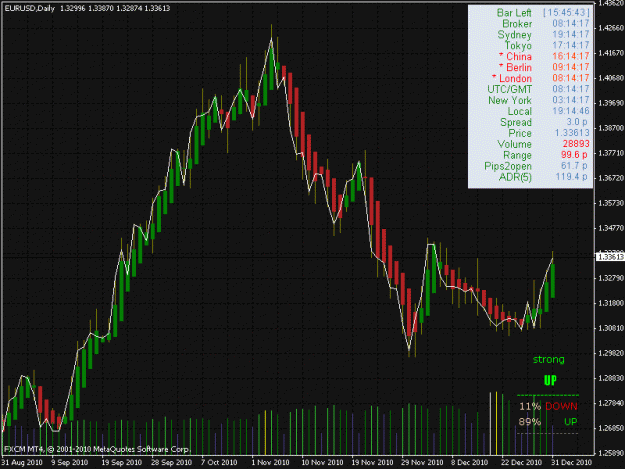This screenshot has height=469, width=625.
Task: Click the 1.26850 price axis label
Action: click(611, 428)
